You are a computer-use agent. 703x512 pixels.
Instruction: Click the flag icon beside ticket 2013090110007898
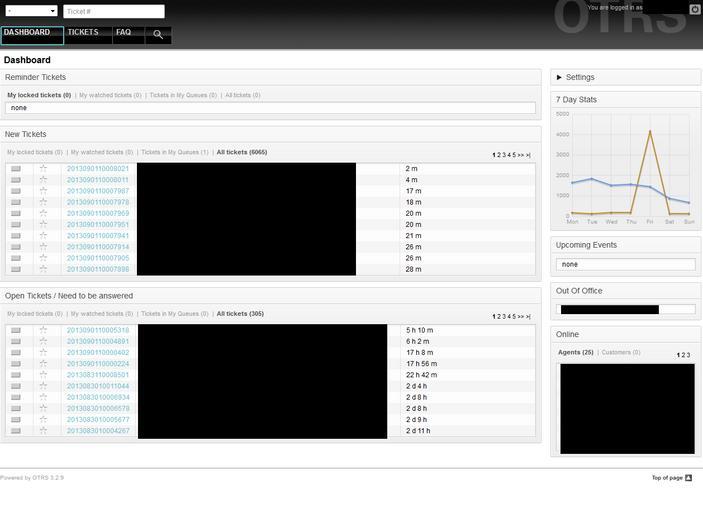(x=16, y=269)
